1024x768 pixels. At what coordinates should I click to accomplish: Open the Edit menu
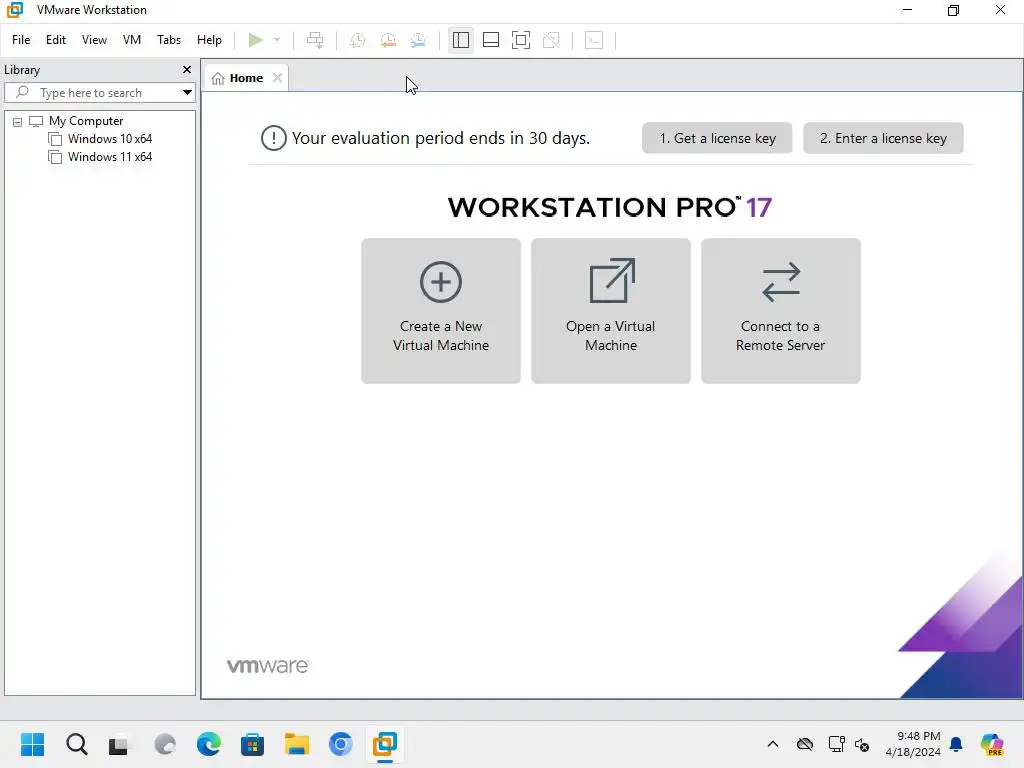[56, 40]
